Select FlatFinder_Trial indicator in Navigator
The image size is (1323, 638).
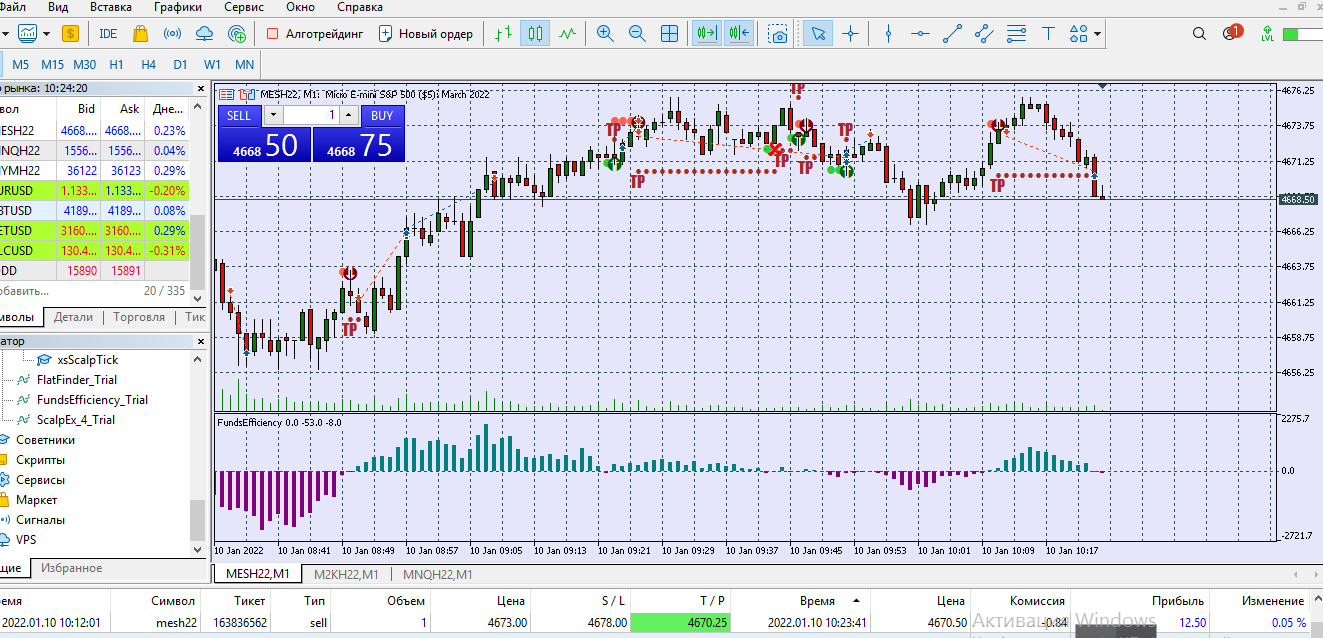pyautogui.click(x=77, y=380)
